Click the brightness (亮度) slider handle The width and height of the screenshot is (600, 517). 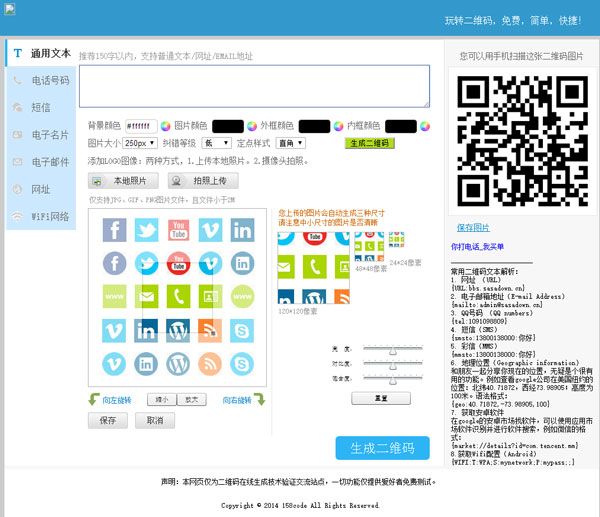tap(393, 351)
